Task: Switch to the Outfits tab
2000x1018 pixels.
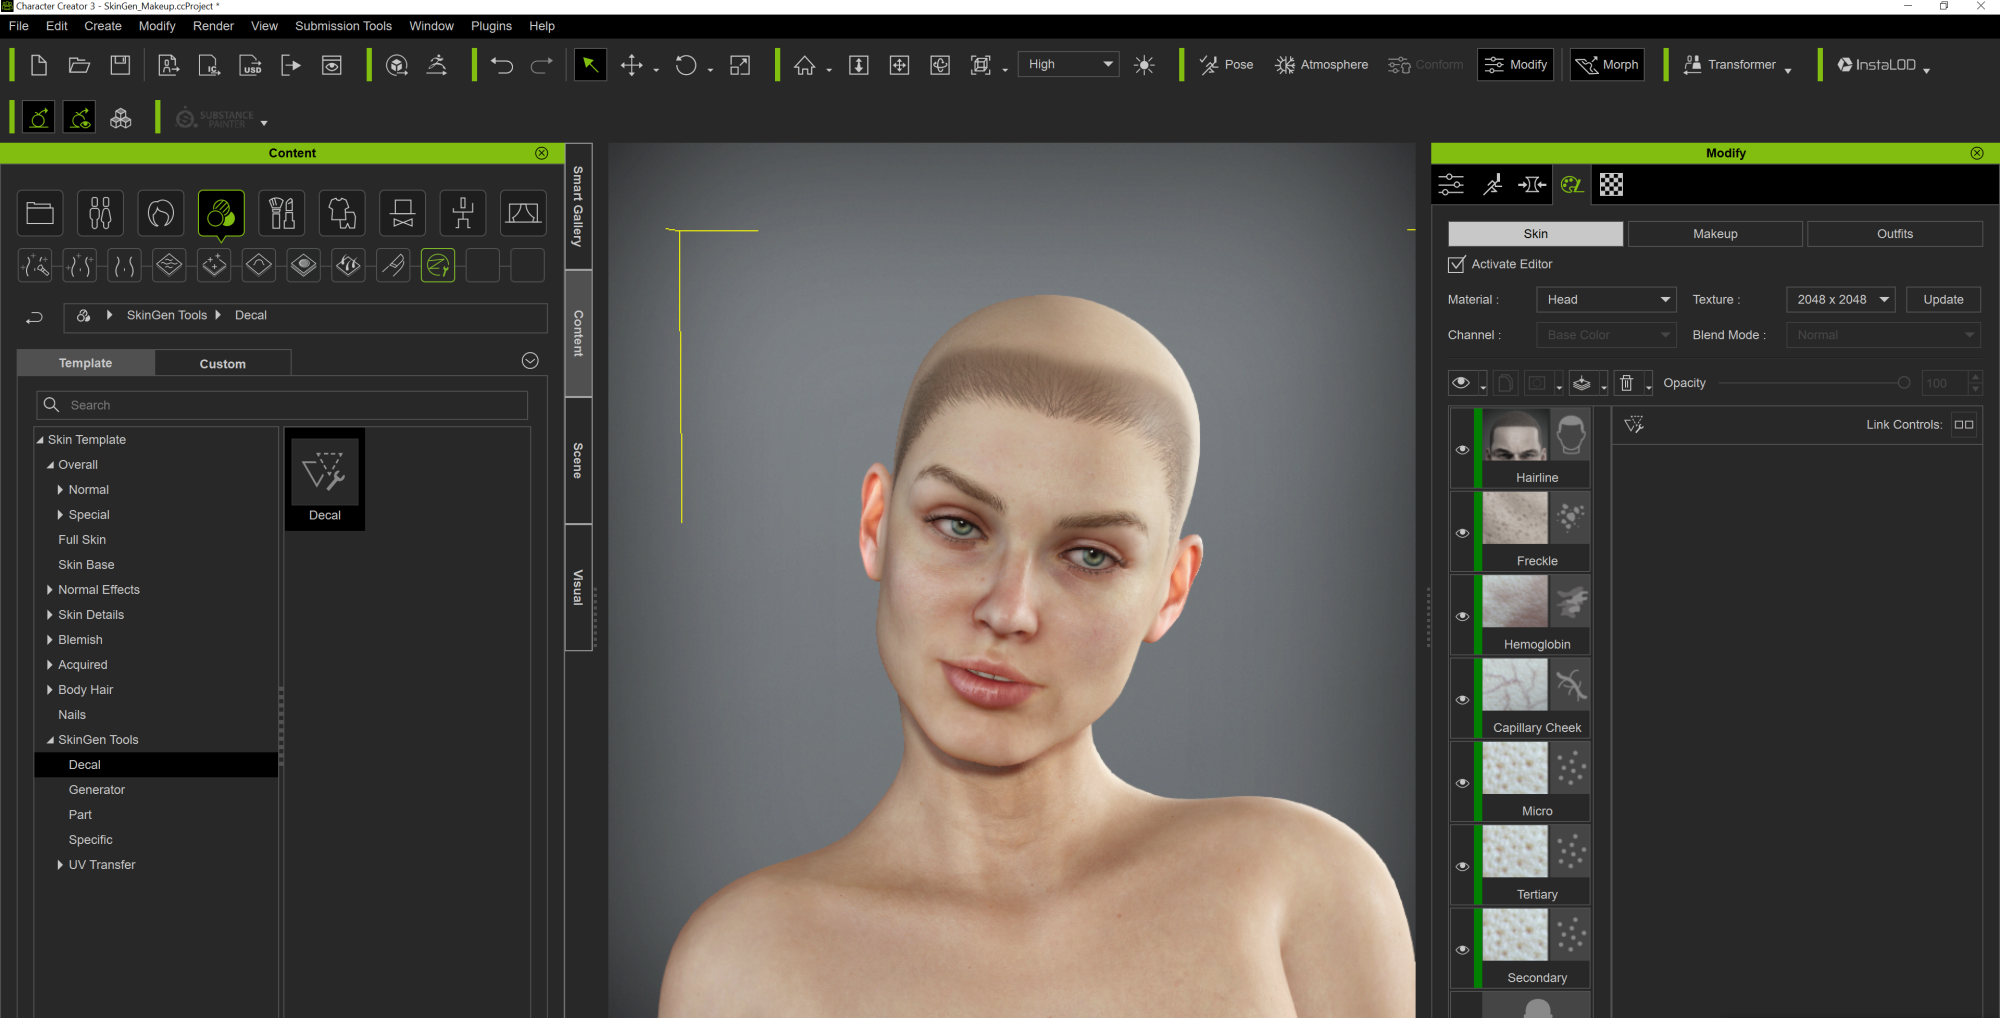Action: pos(1895,234)
